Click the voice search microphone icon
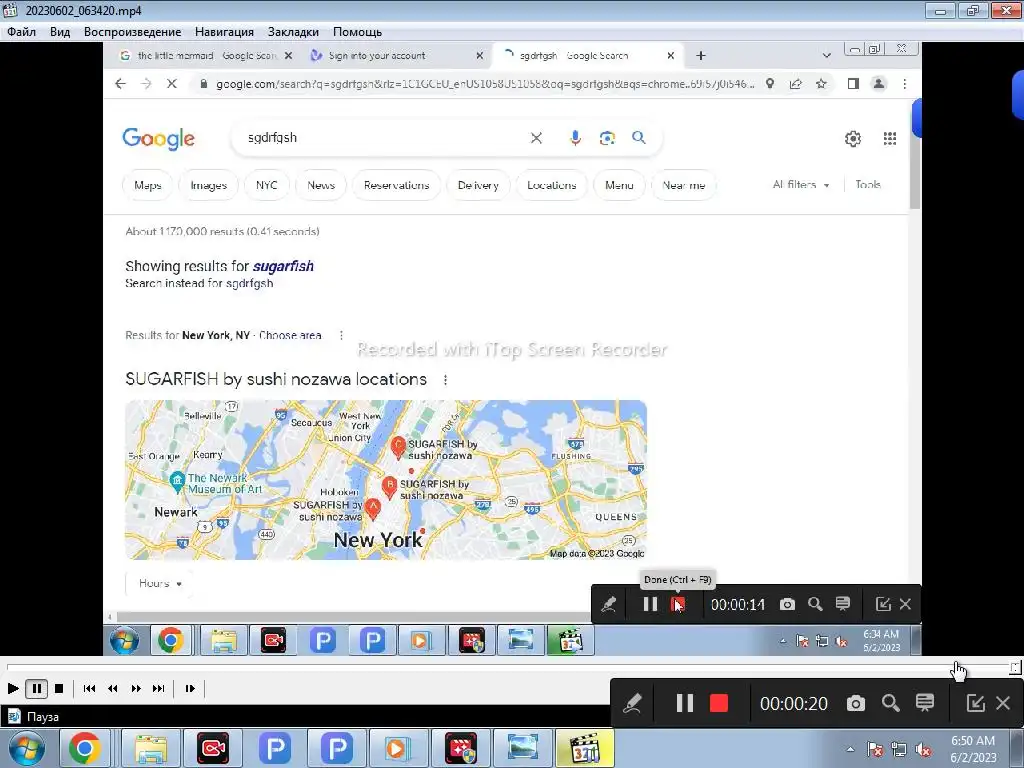1024x768 pixels. [575, 138]
